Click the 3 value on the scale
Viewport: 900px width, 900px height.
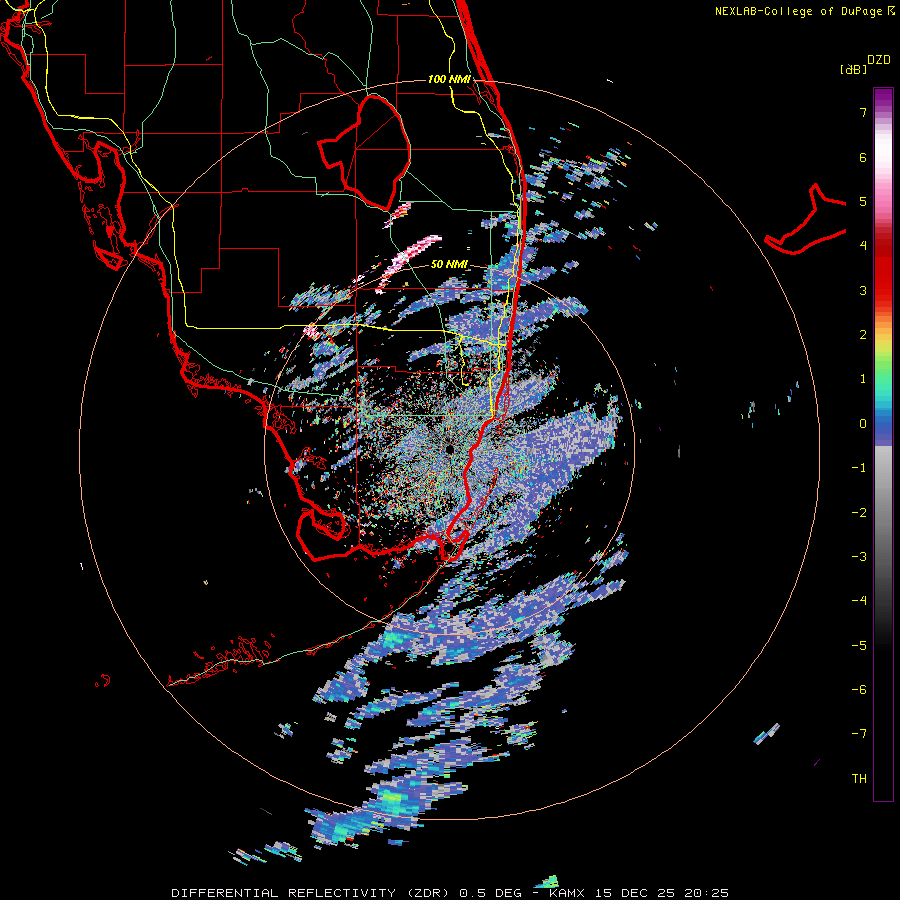[x=863, y=290]
